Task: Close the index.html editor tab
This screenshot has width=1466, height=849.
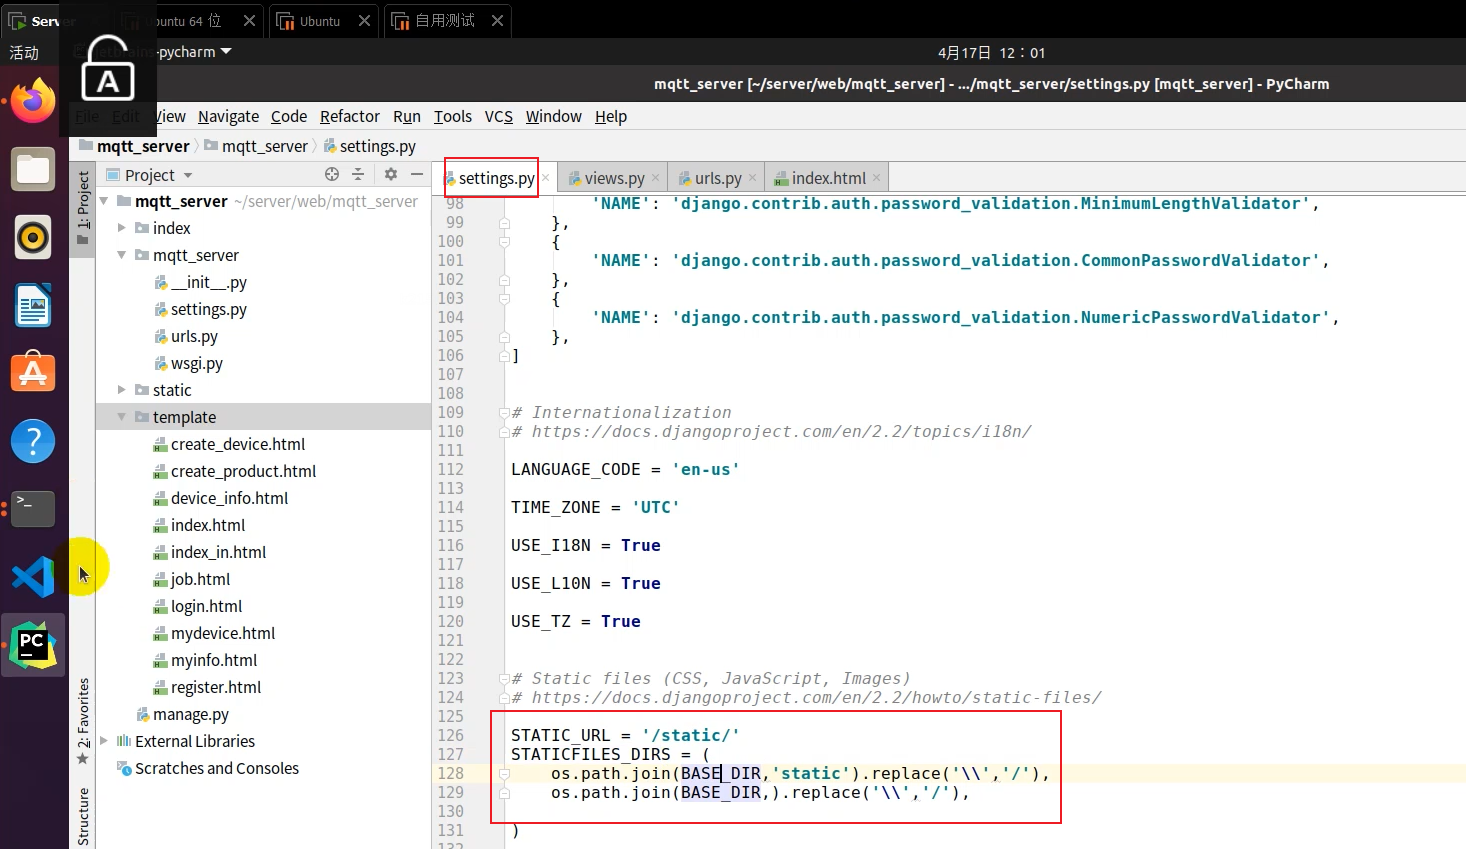Action: (876, 178)
